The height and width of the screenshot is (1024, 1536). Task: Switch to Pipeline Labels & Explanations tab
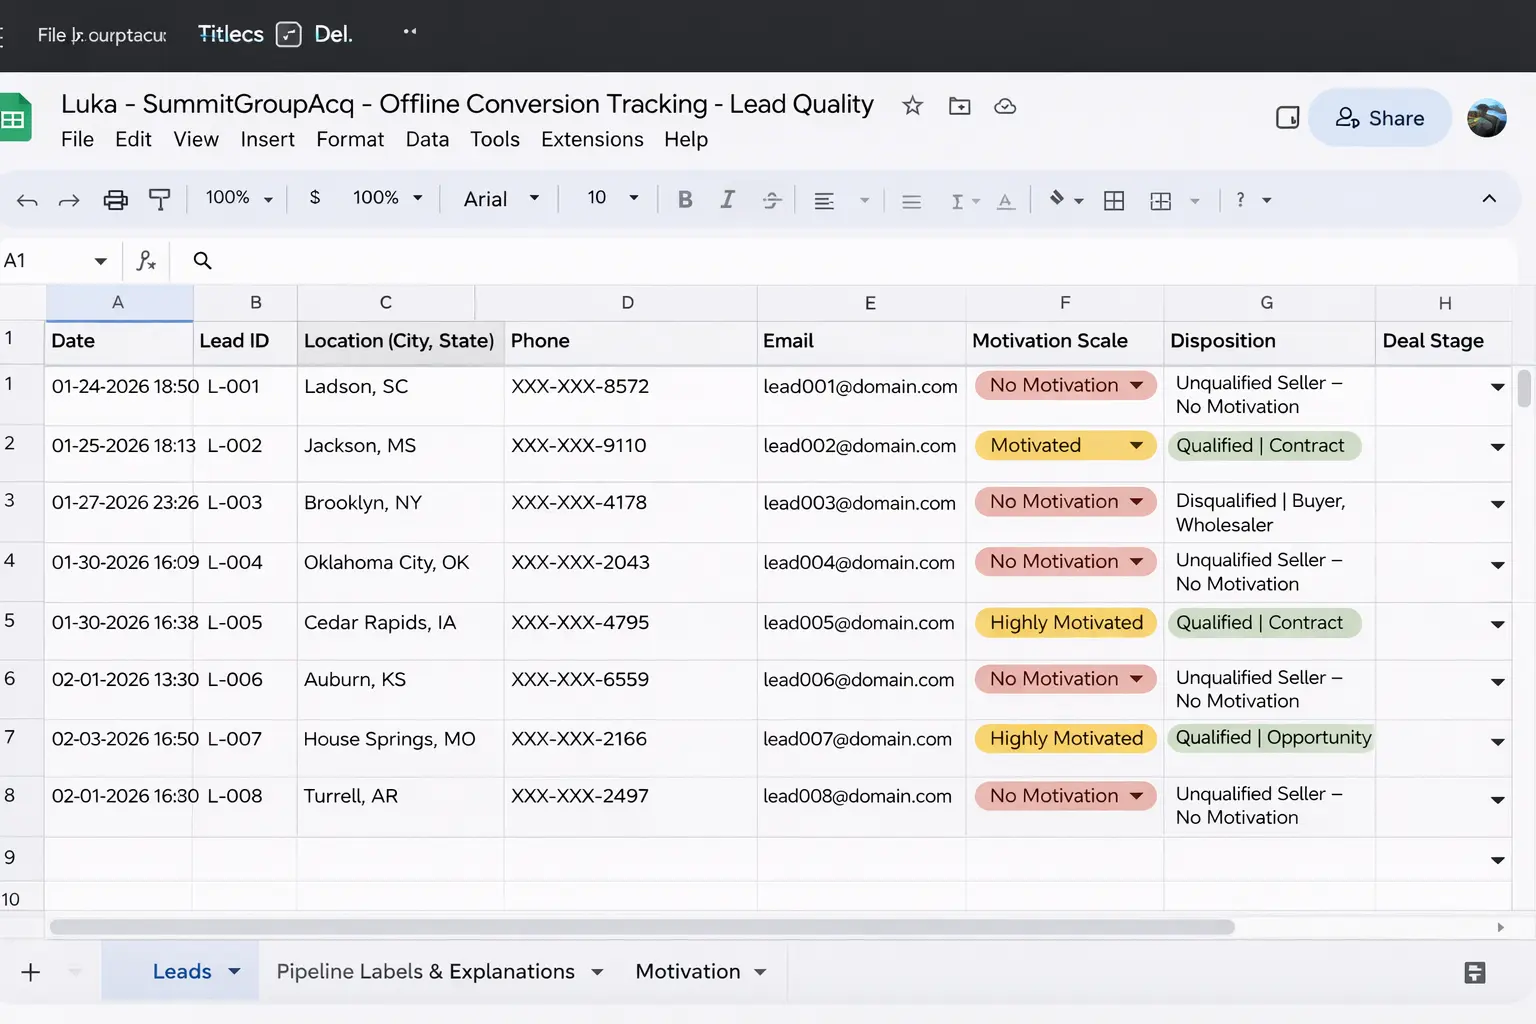(426, 972)
